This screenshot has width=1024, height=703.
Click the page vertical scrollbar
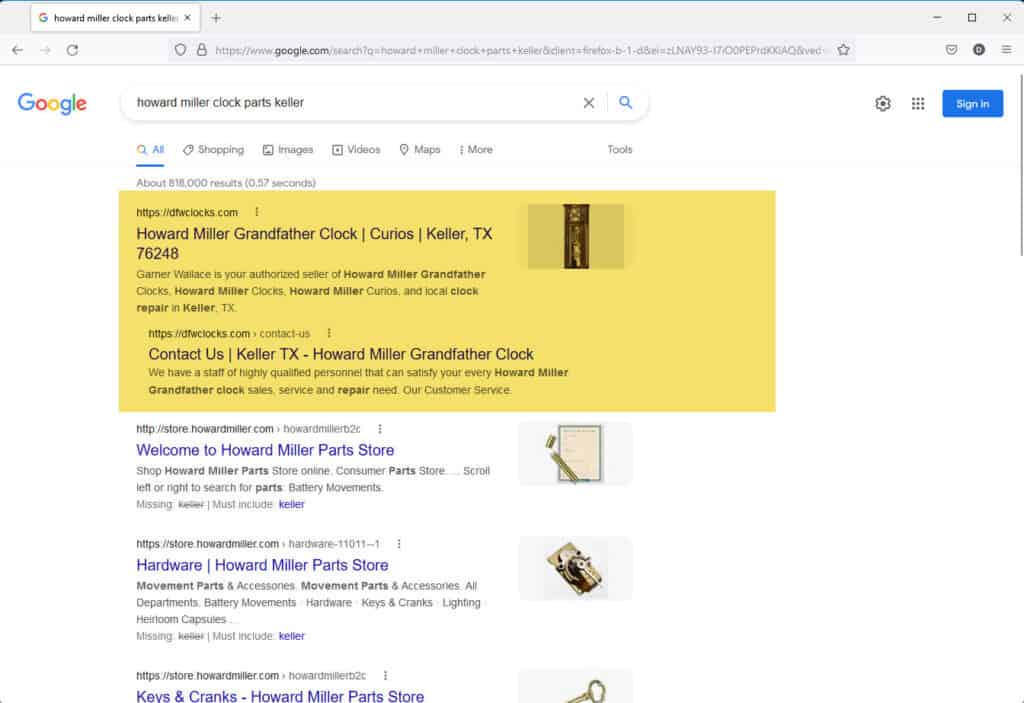pos(1021,165)
